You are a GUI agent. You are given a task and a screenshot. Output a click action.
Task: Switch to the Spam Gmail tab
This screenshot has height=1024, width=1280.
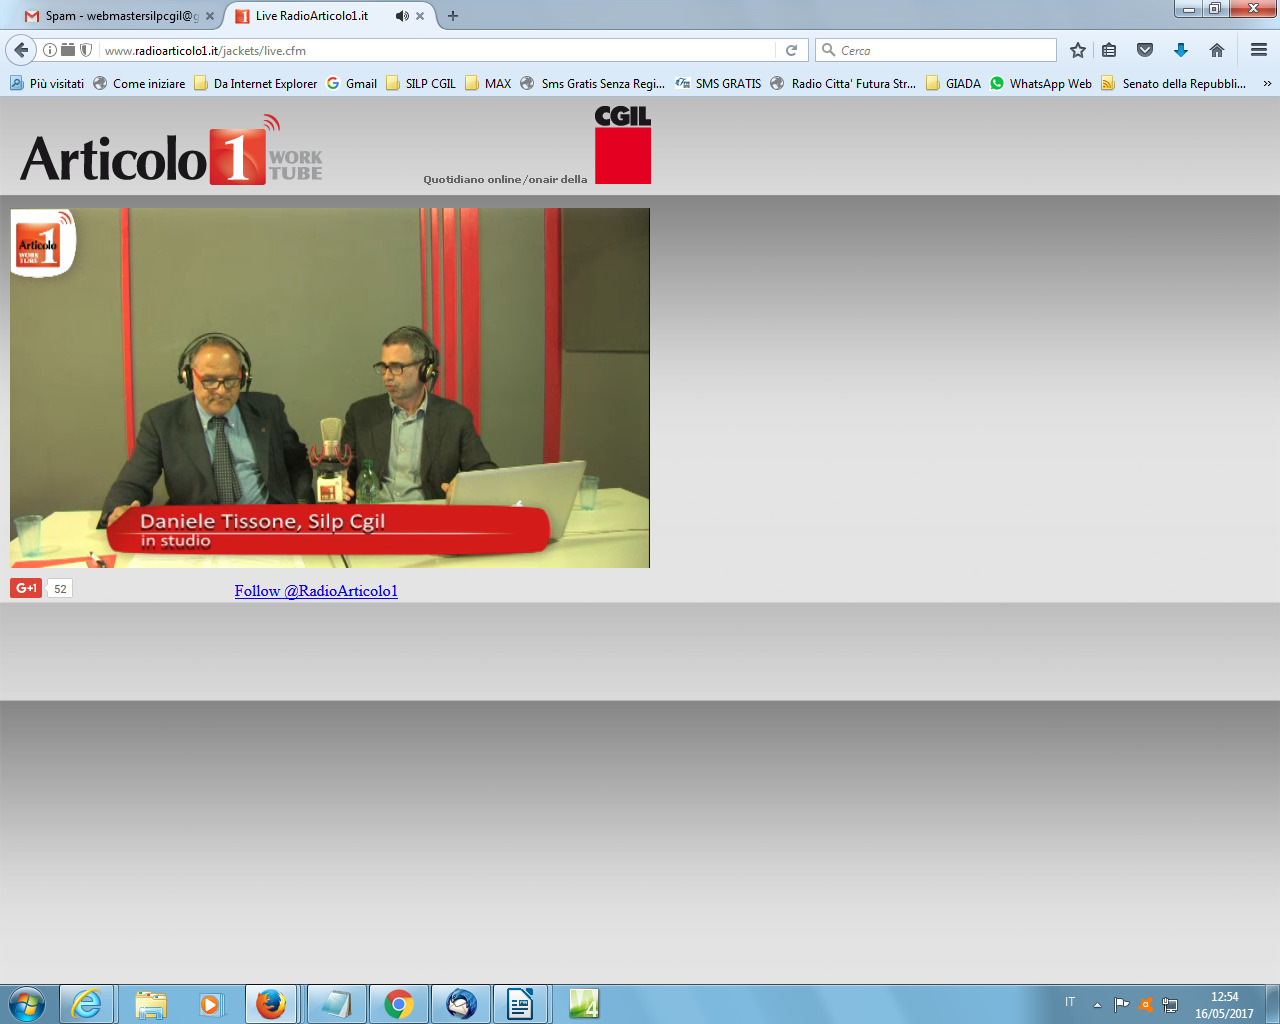pyautogui.click(x=115, y=16)
